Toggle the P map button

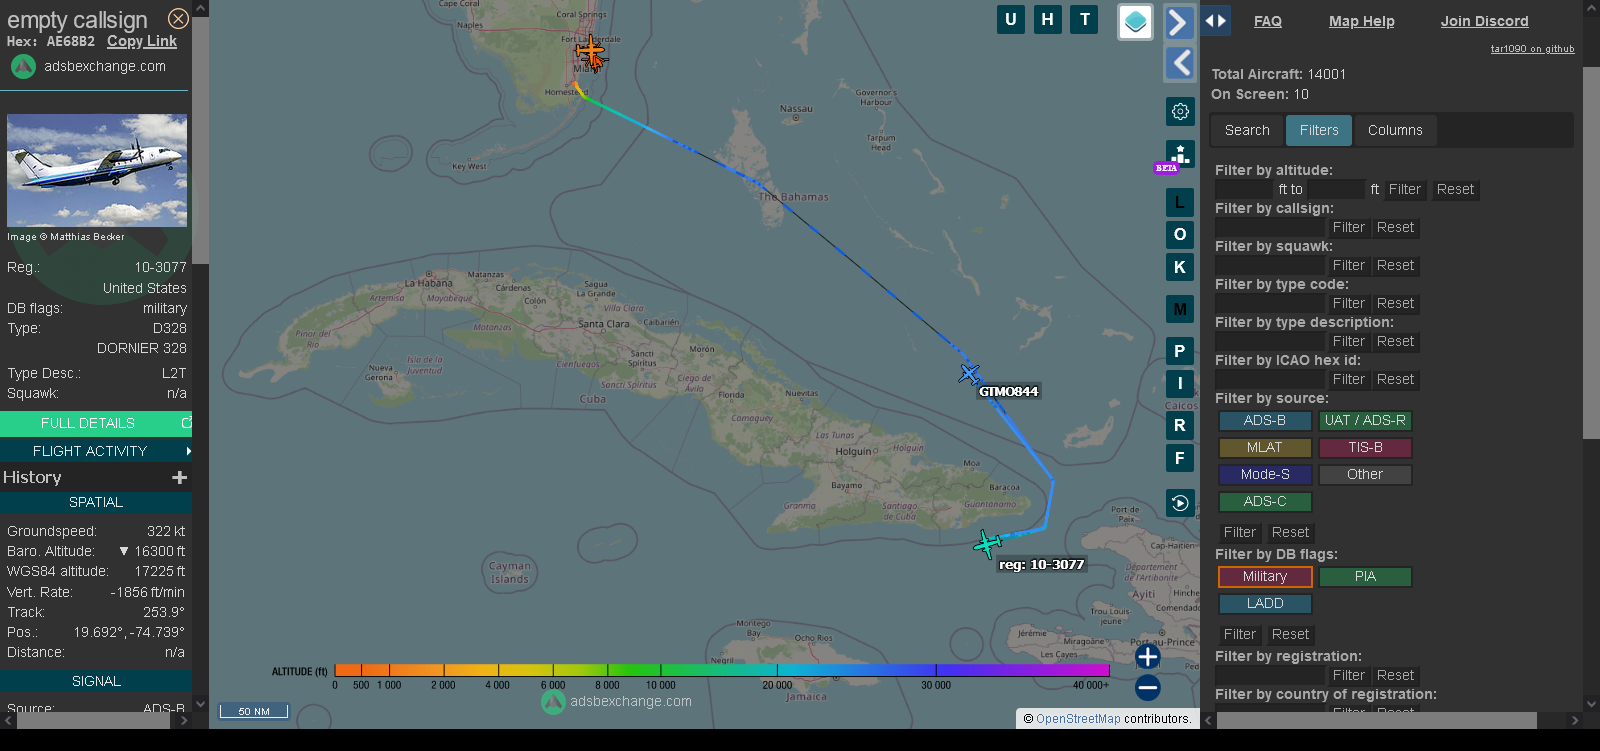coord(1180,351)
